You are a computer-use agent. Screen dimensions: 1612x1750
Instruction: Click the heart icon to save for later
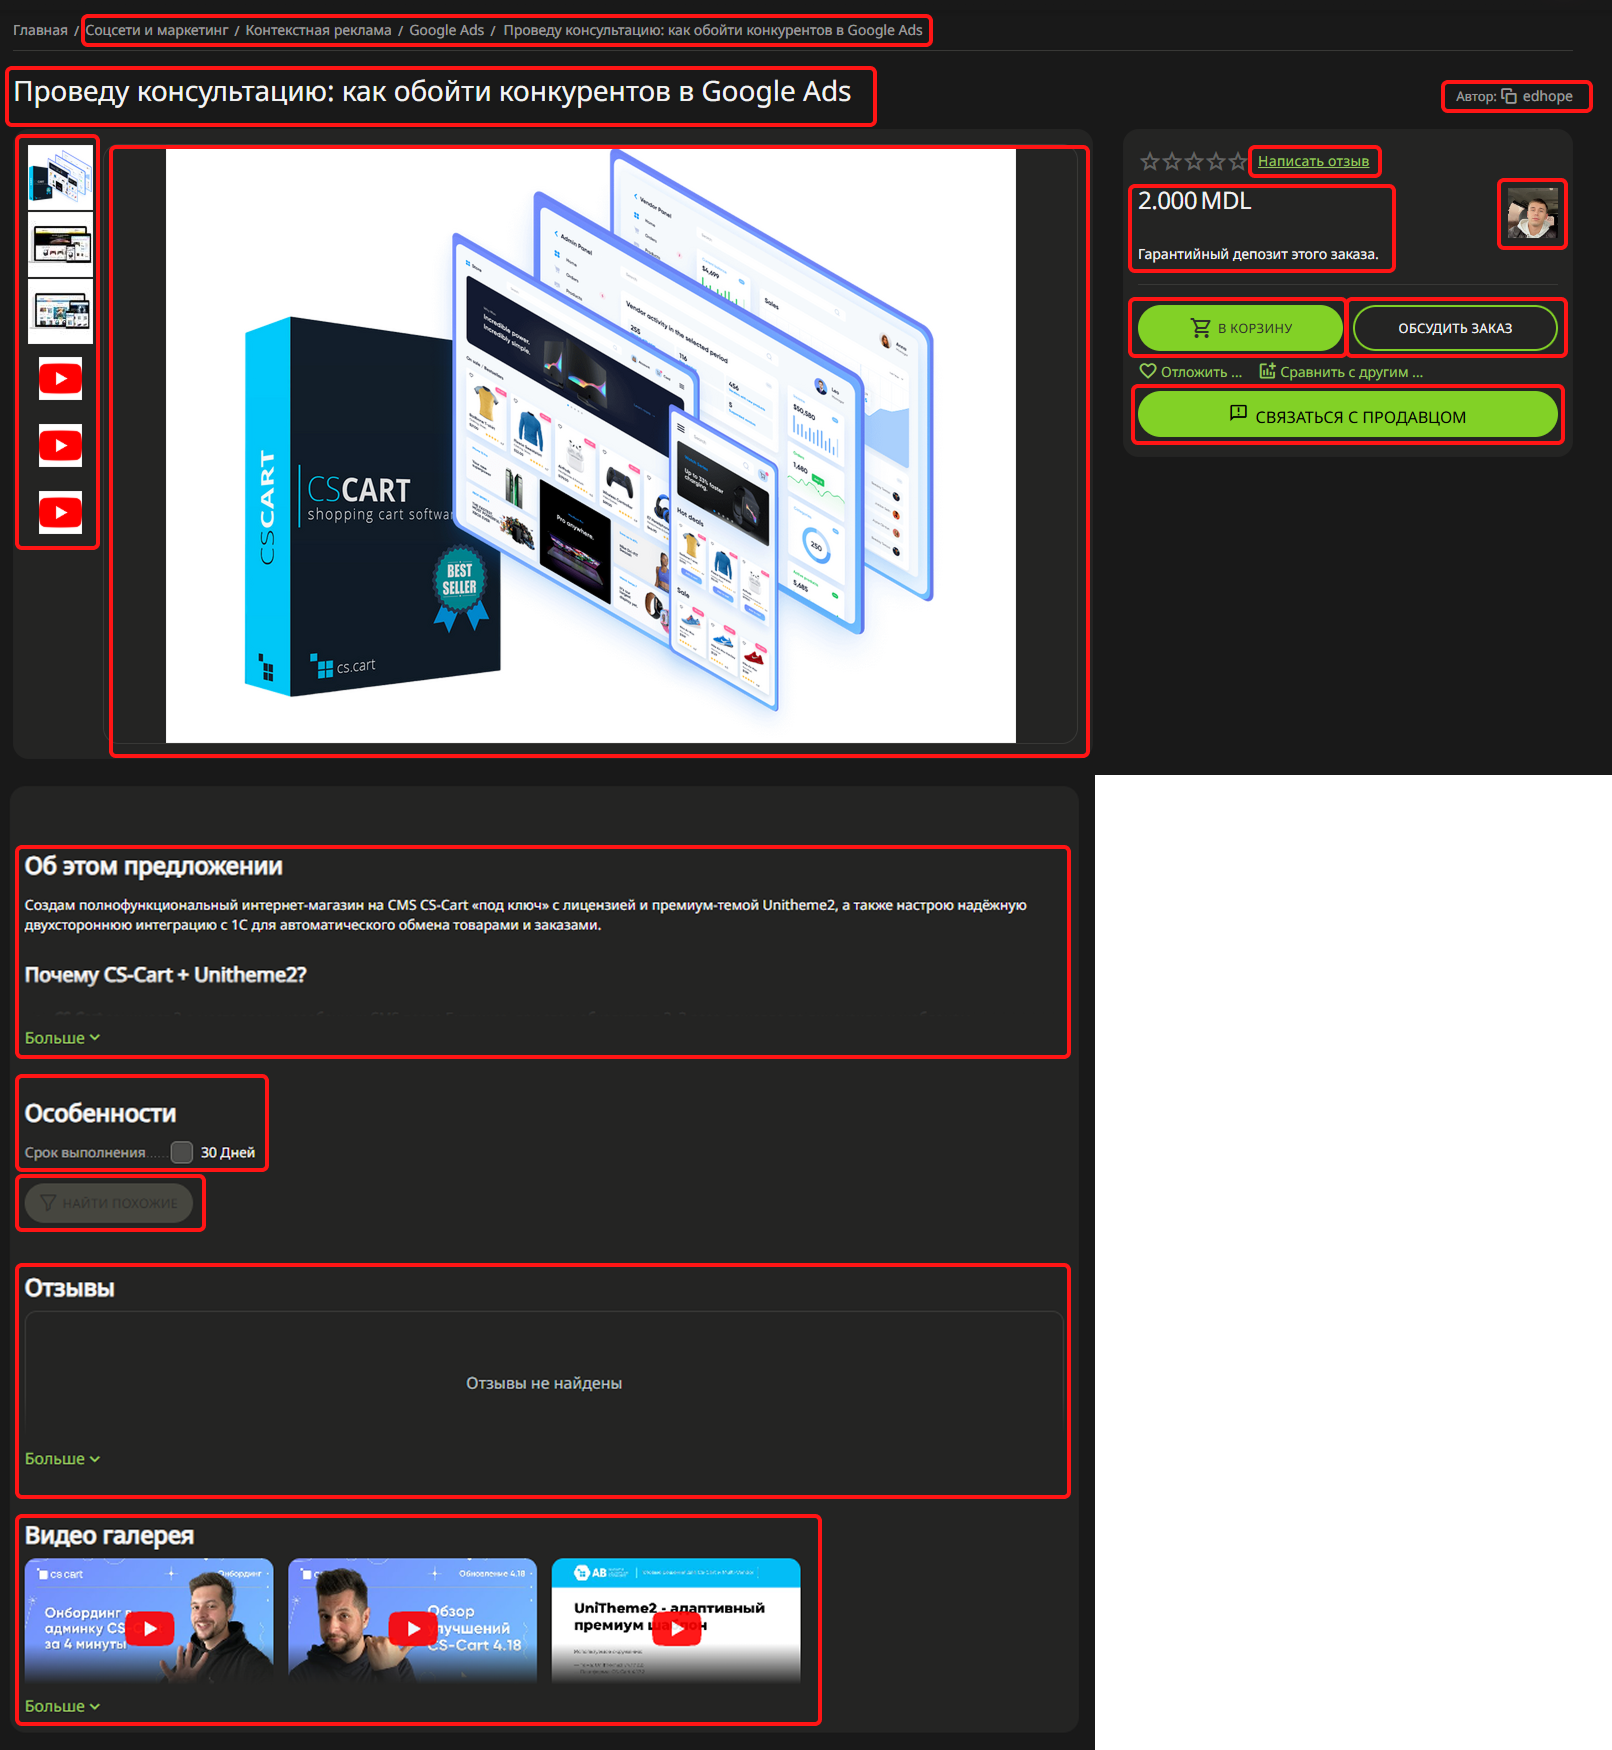click(x=1148, y=371)
